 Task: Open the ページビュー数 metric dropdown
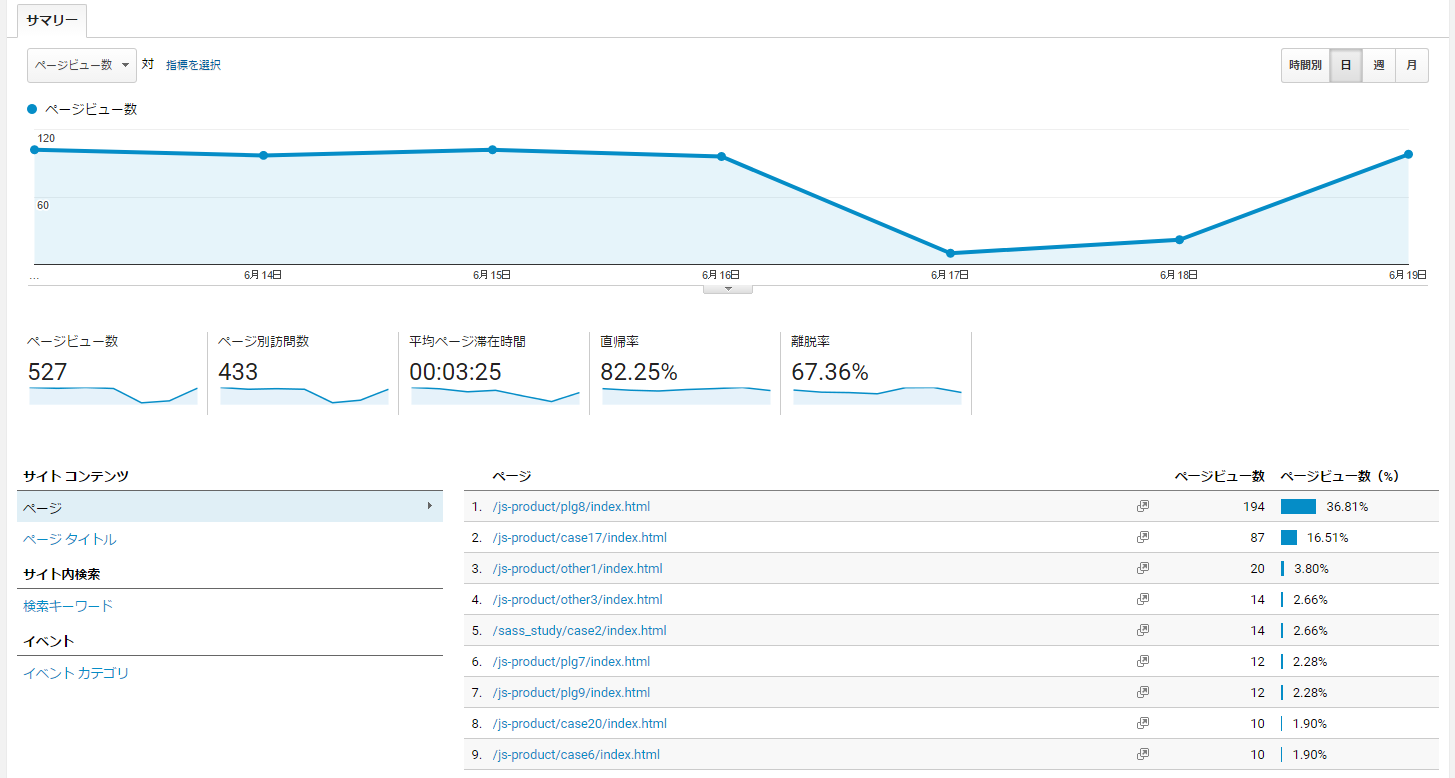pyautogui.click(x=82, y=65)
